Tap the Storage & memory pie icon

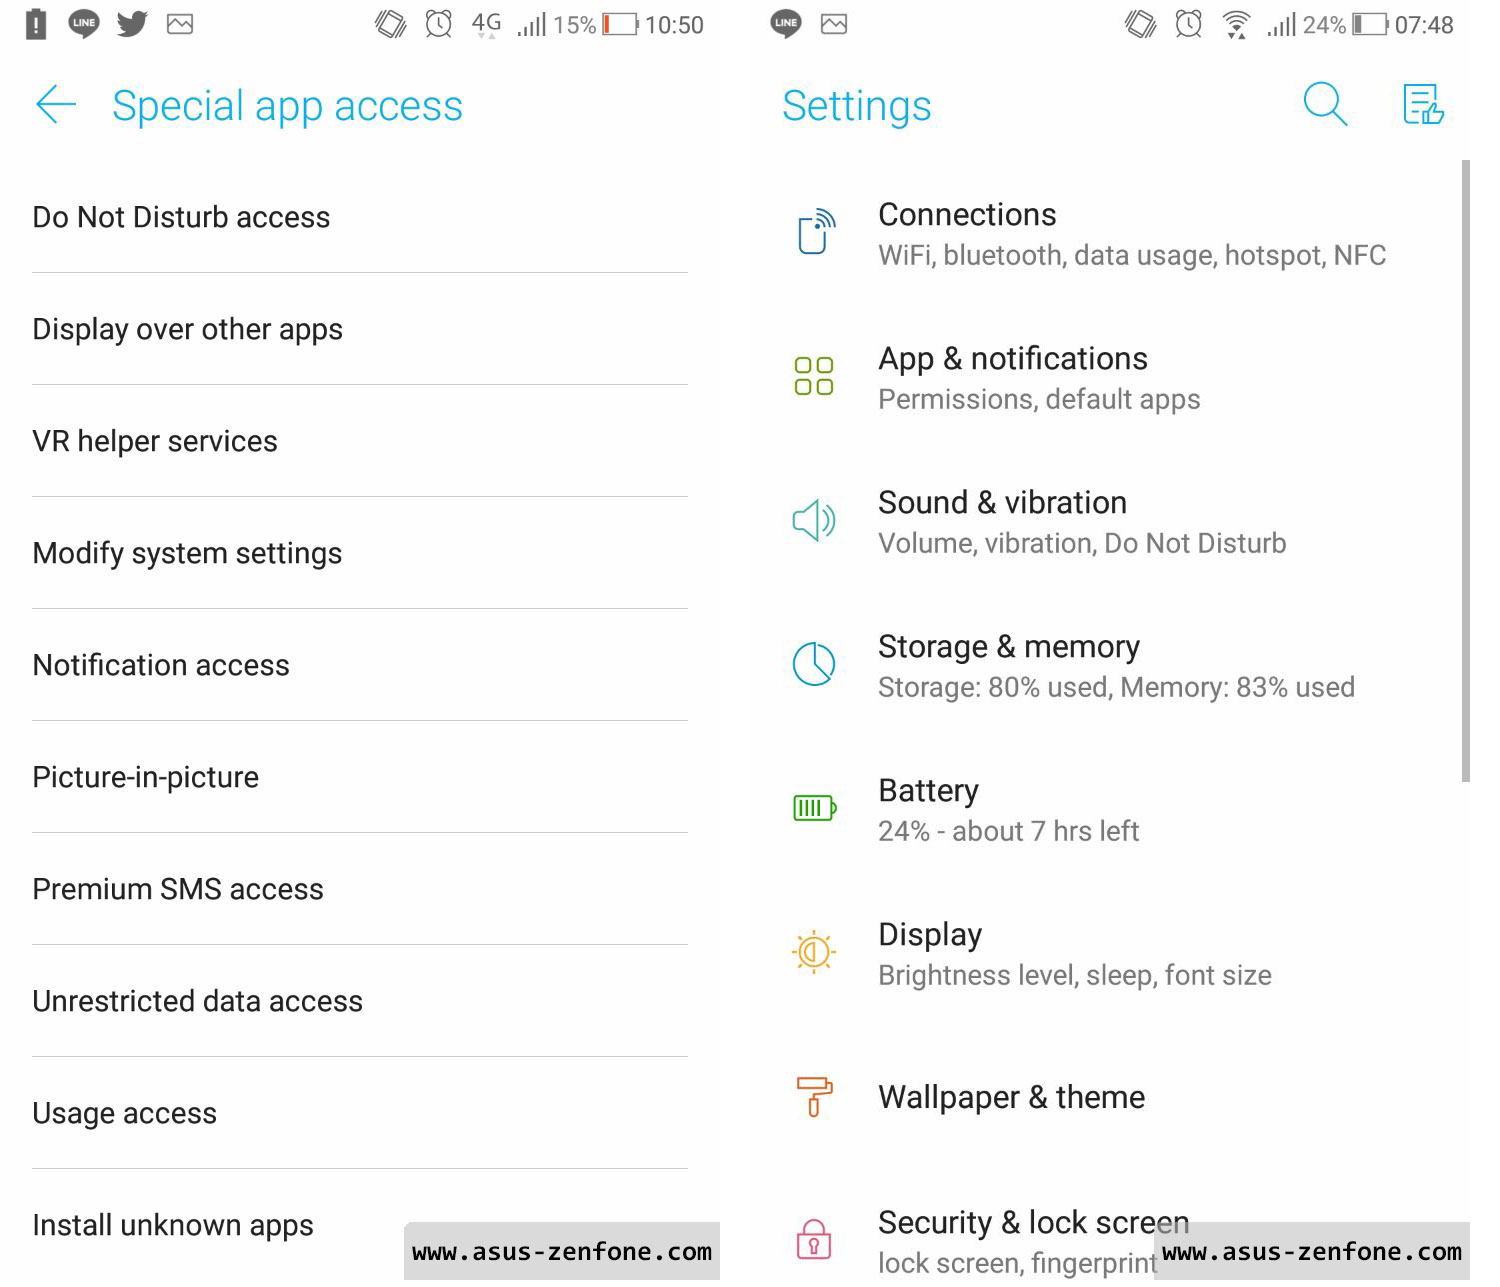(813, 664)
